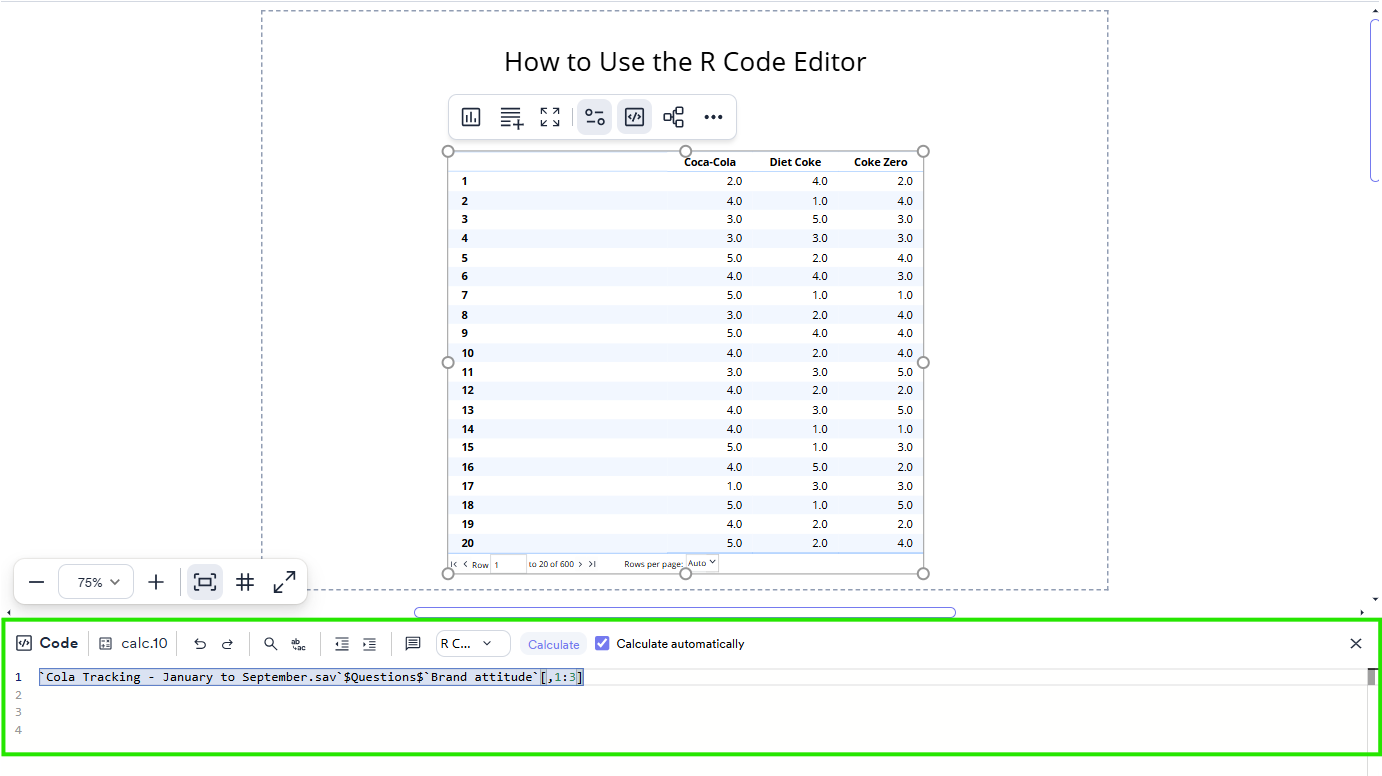This screenshot has width=1382, height=776.
Task: Click the Coca-Cola column header
Action: click(710, 162)
